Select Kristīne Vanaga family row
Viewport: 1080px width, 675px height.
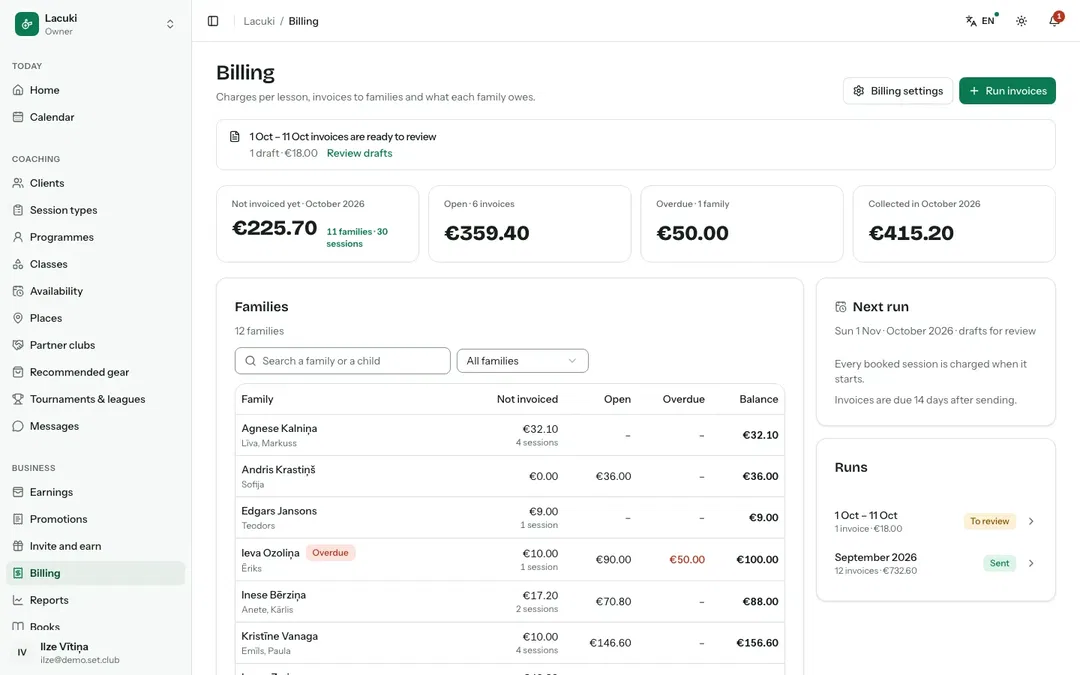[510, 643]
